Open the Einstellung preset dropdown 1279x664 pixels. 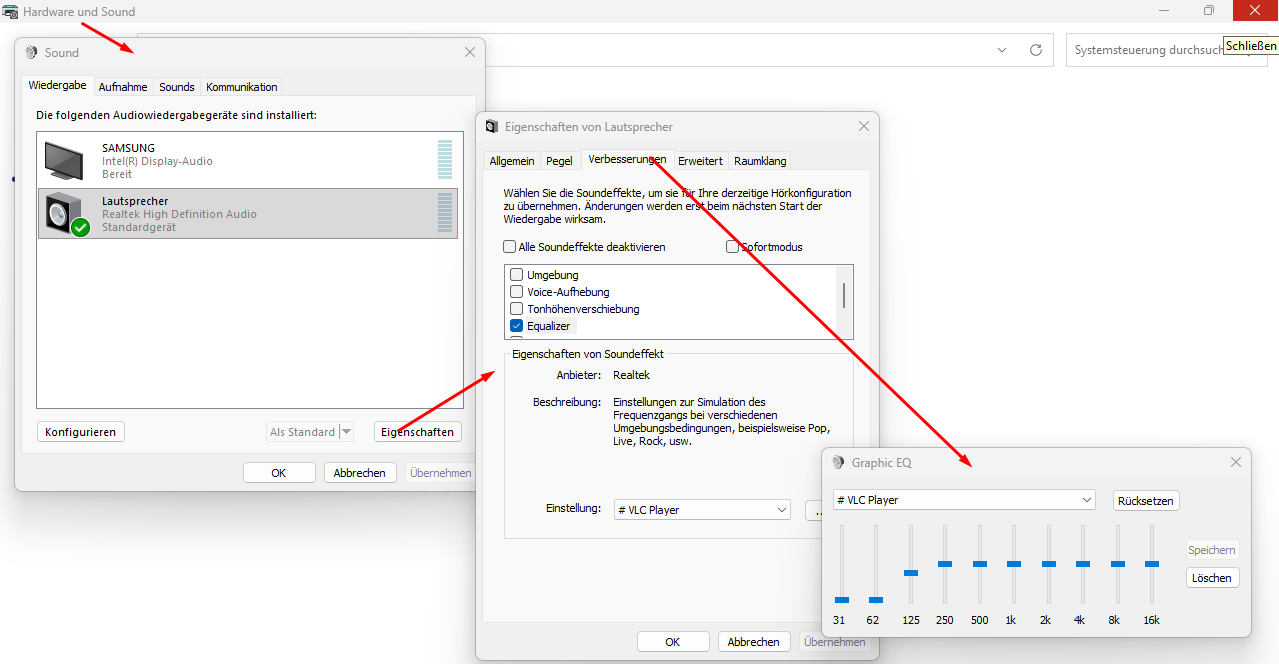pos(702,510)
